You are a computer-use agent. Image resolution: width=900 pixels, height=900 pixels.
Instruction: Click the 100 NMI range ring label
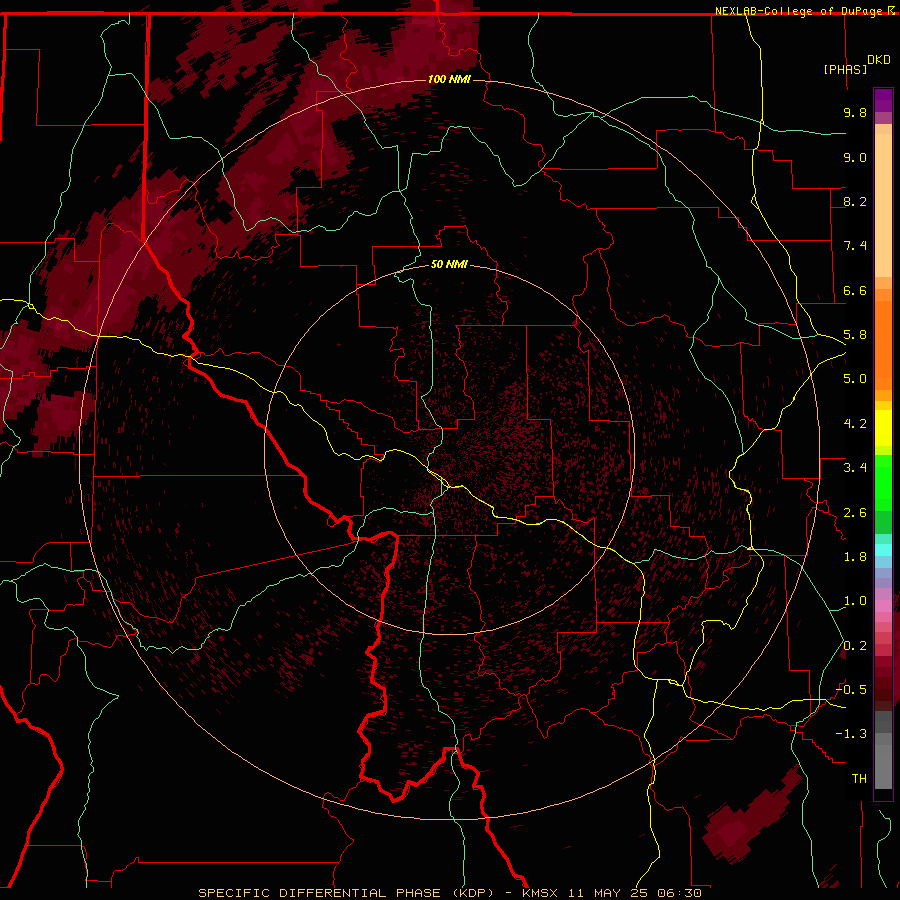pos(449,79)
